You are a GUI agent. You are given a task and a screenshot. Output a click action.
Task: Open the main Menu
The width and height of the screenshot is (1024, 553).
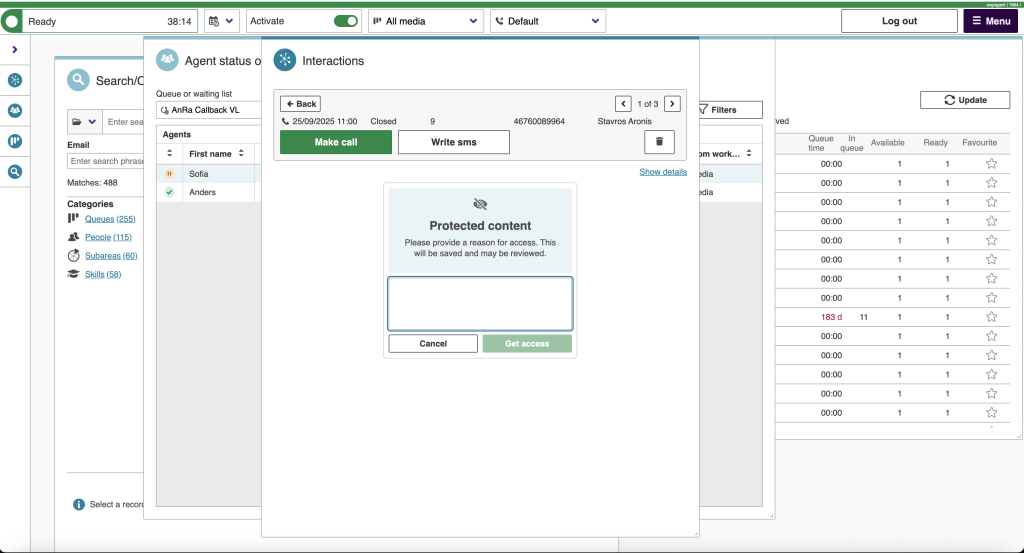[x=990, y=21]
